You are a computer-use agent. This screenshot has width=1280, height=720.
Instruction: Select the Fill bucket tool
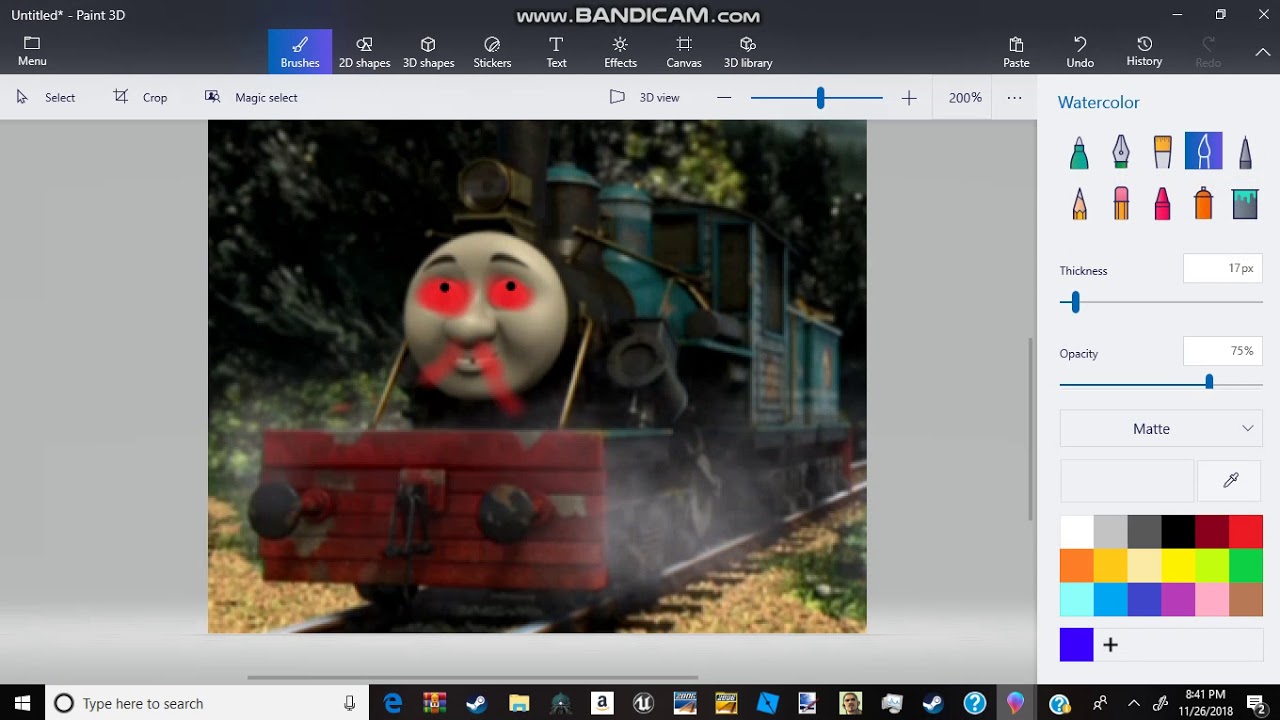click(1245, 203)
